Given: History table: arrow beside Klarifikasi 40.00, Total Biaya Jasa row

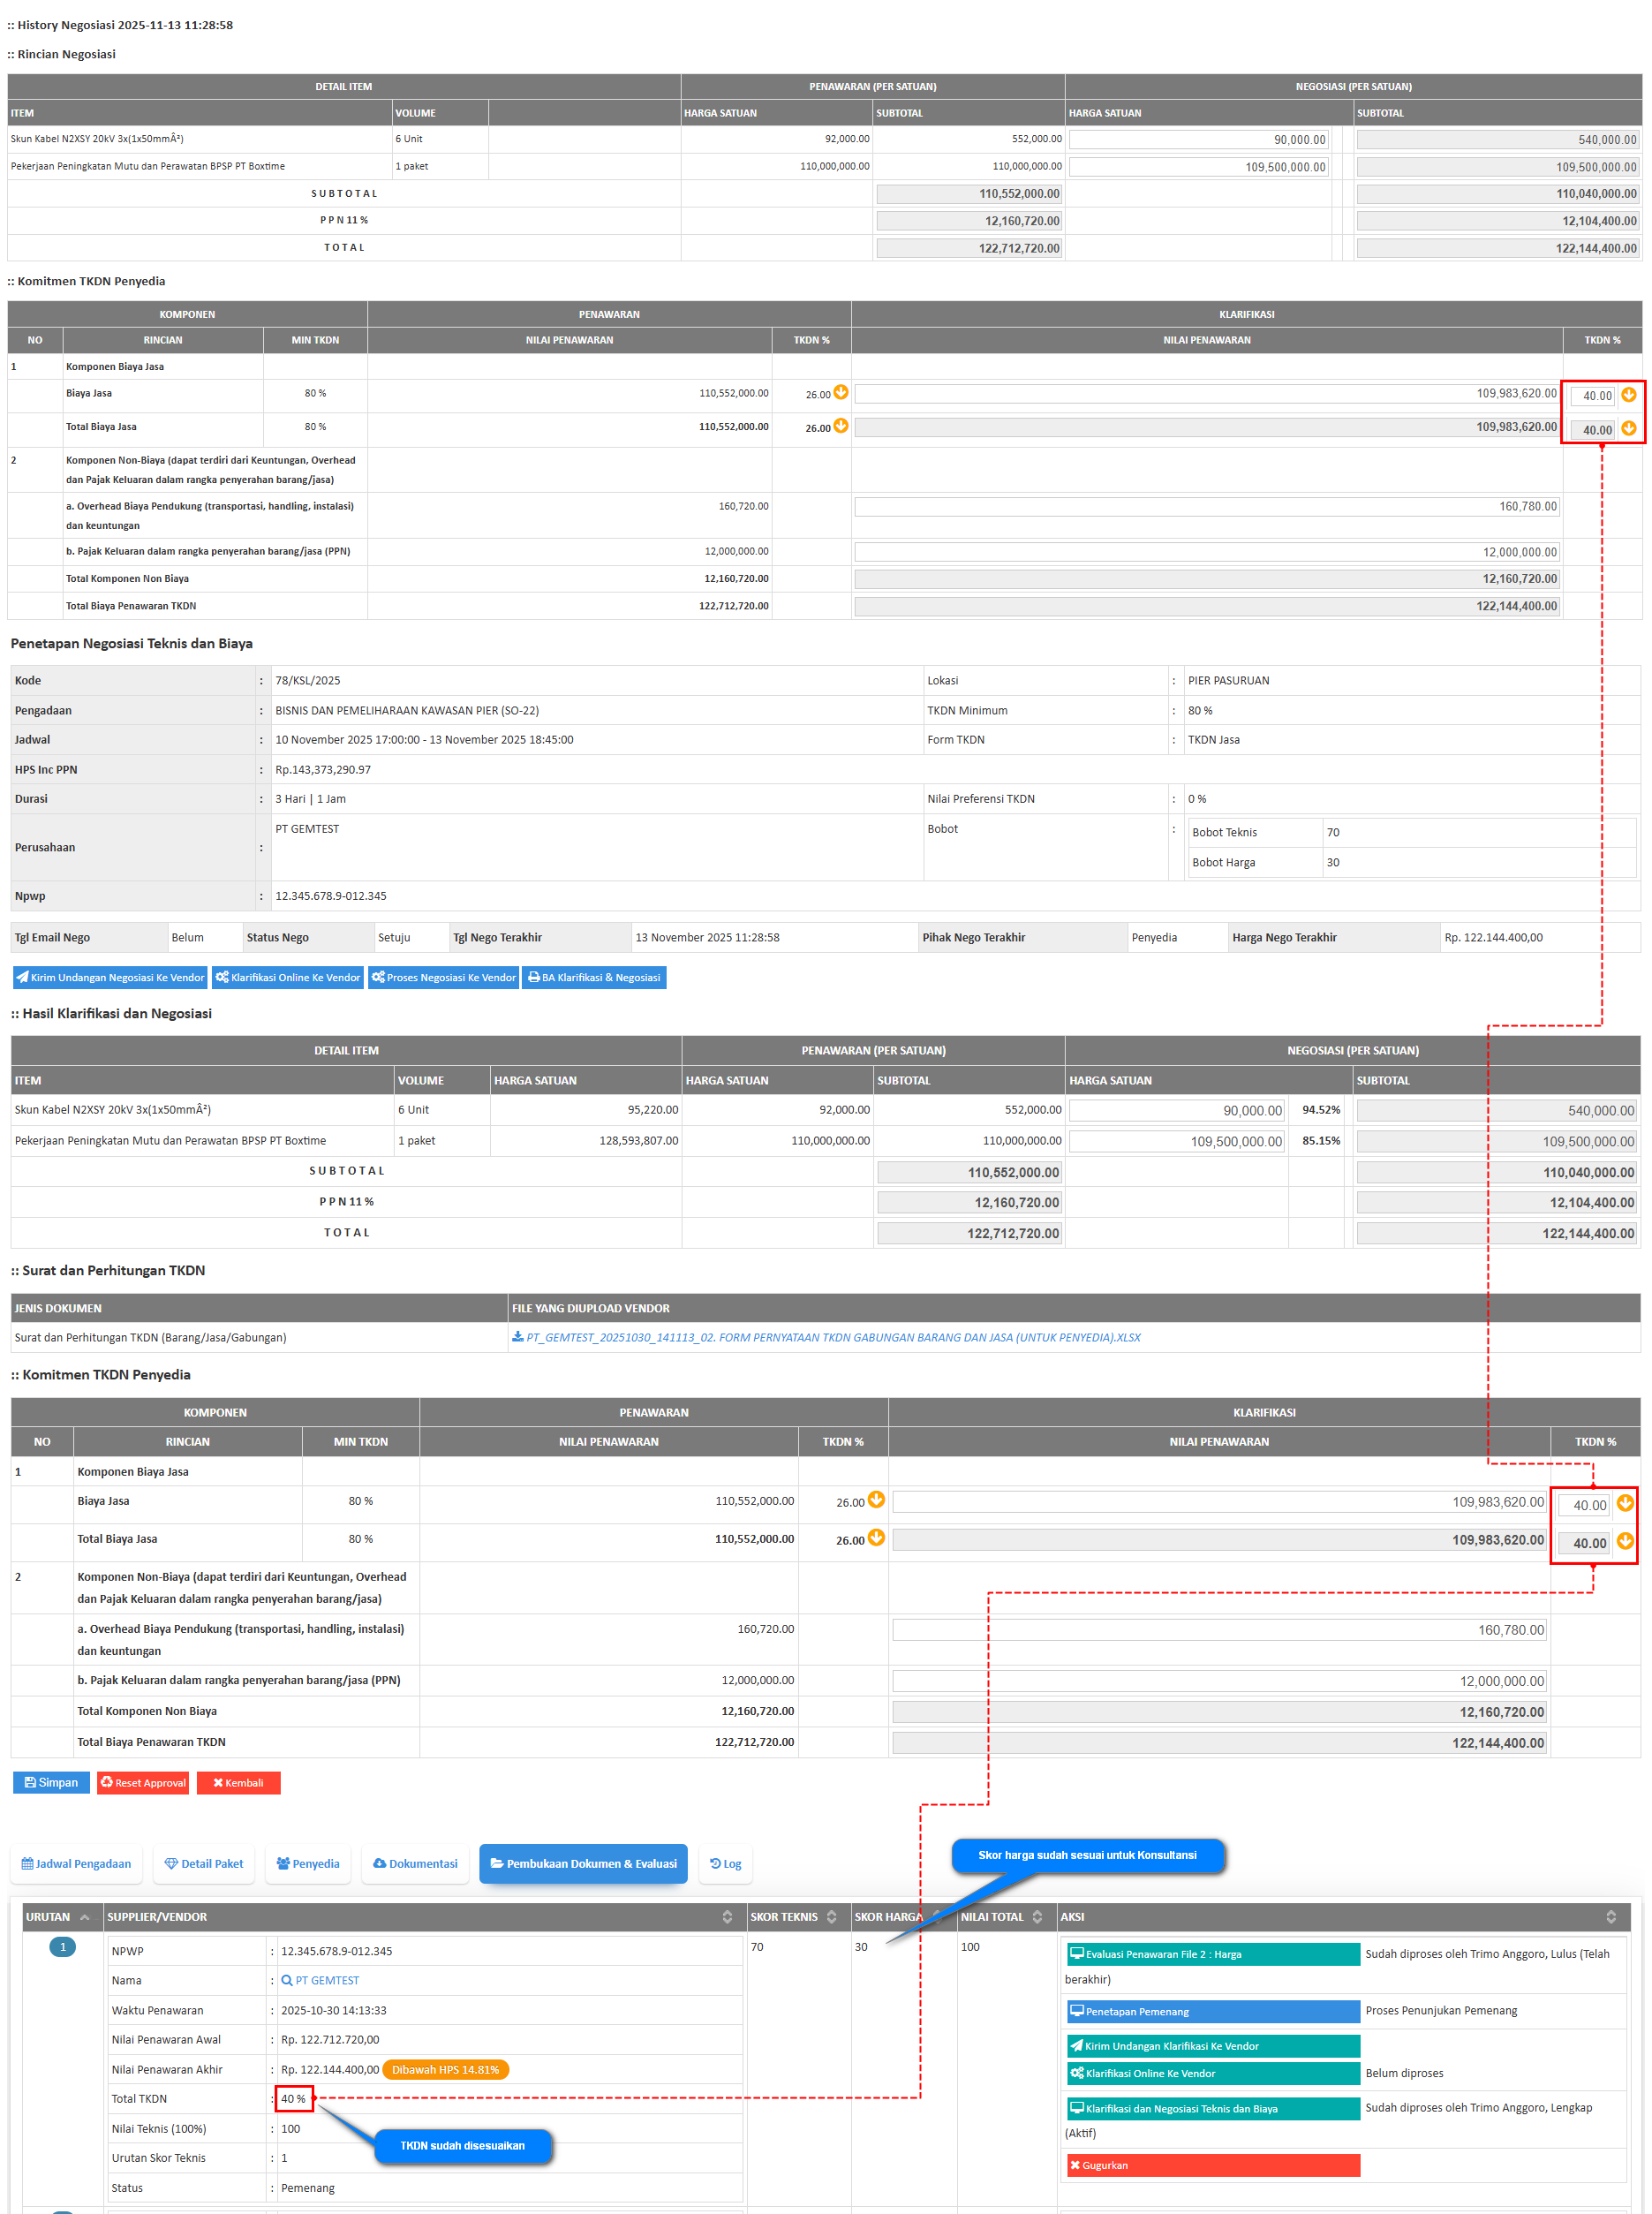Looking at the screenshot, I should coord(1629,428).
